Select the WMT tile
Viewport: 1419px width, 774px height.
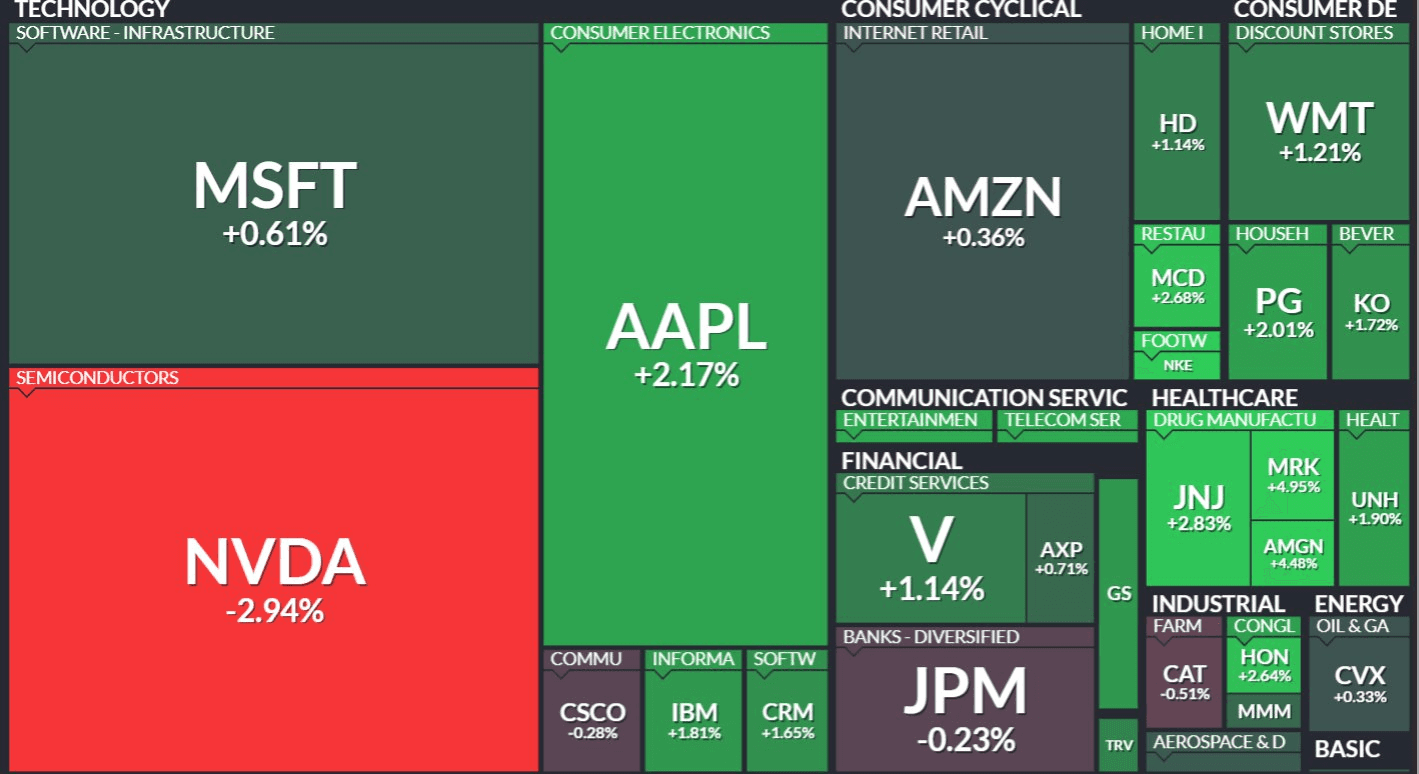pyautogui.click(x=1319, y=131)
